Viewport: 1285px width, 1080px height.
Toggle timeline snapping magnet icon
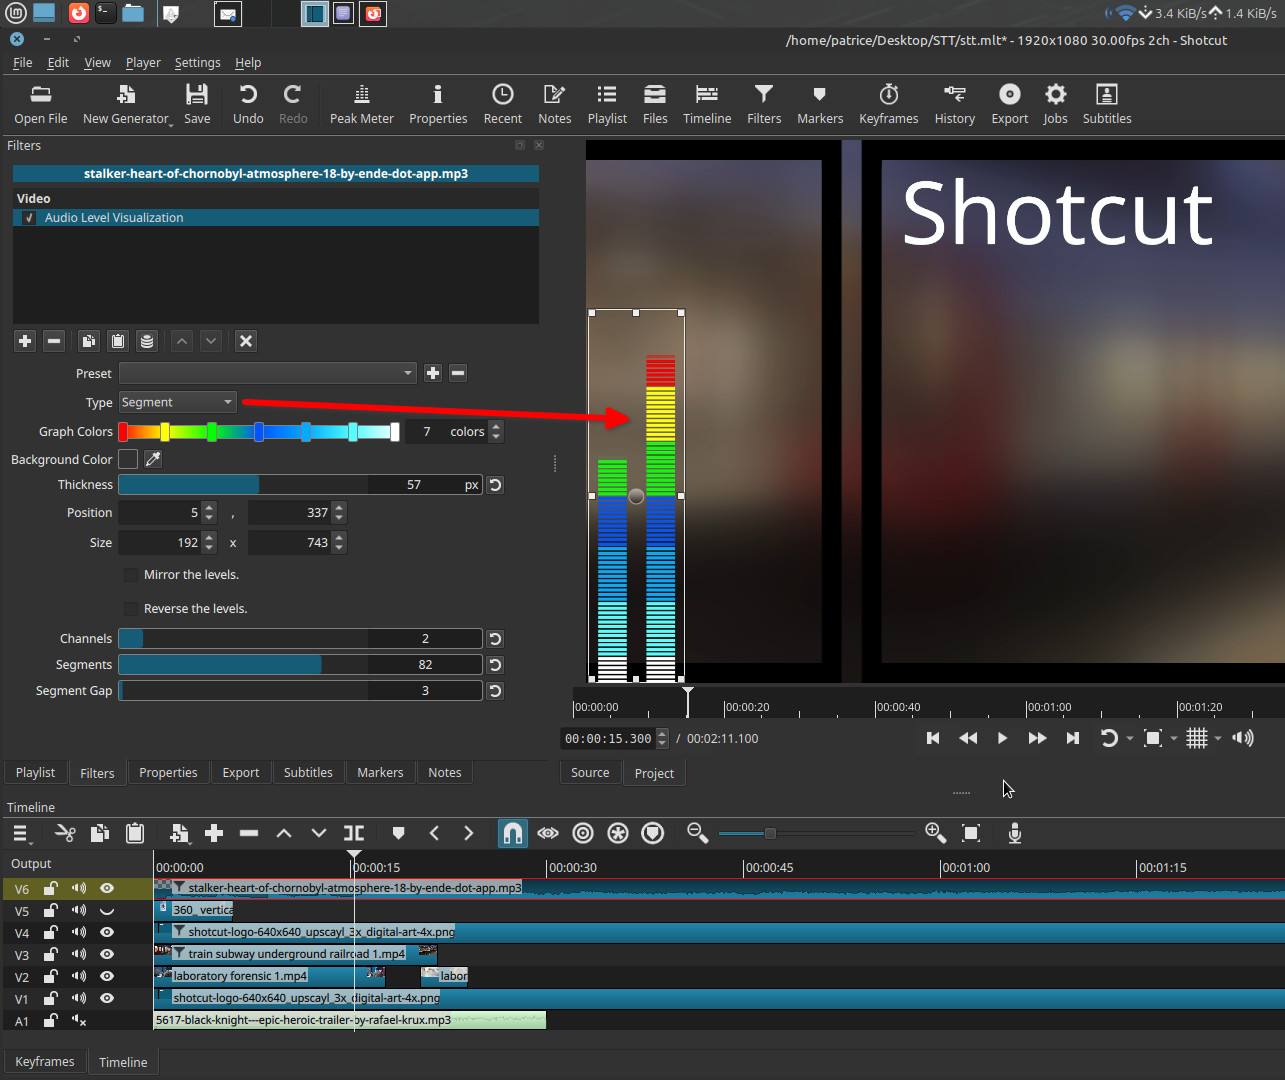512,833
